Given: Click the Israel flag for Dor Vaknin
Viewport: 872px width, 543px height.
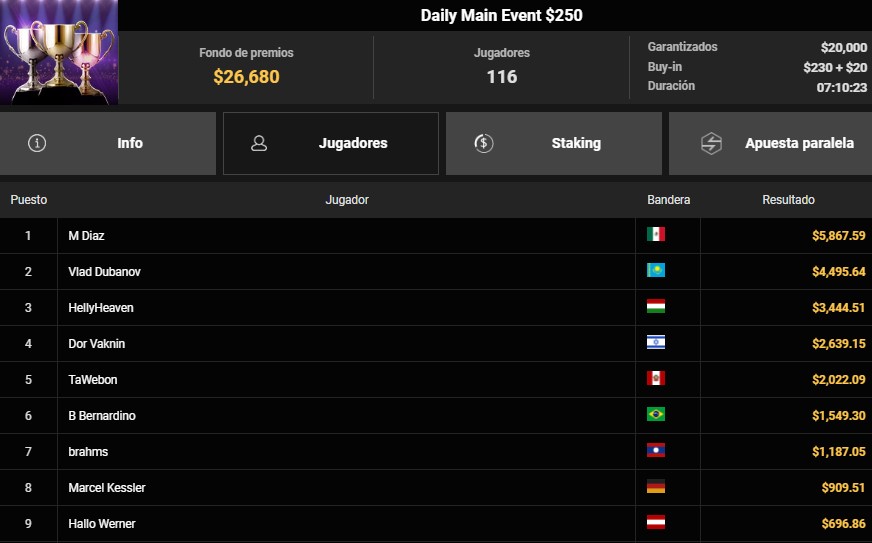Looking at the screenshot, I should pos(656,342).
